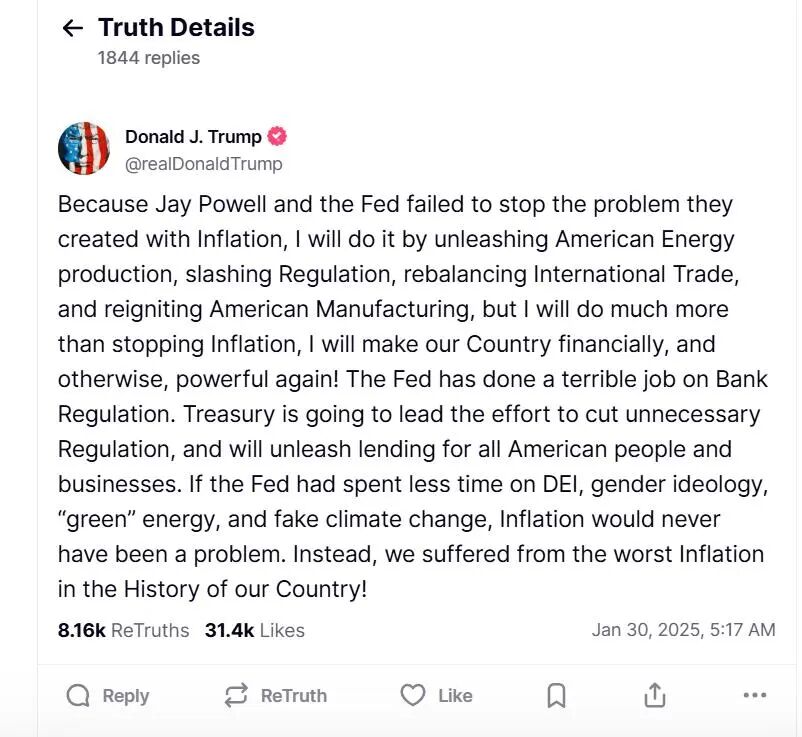Image resolution: width=802 pixels, height=737 pixels.
Task: Open the three-dot more options menu
Action: [x=755, y=695]
